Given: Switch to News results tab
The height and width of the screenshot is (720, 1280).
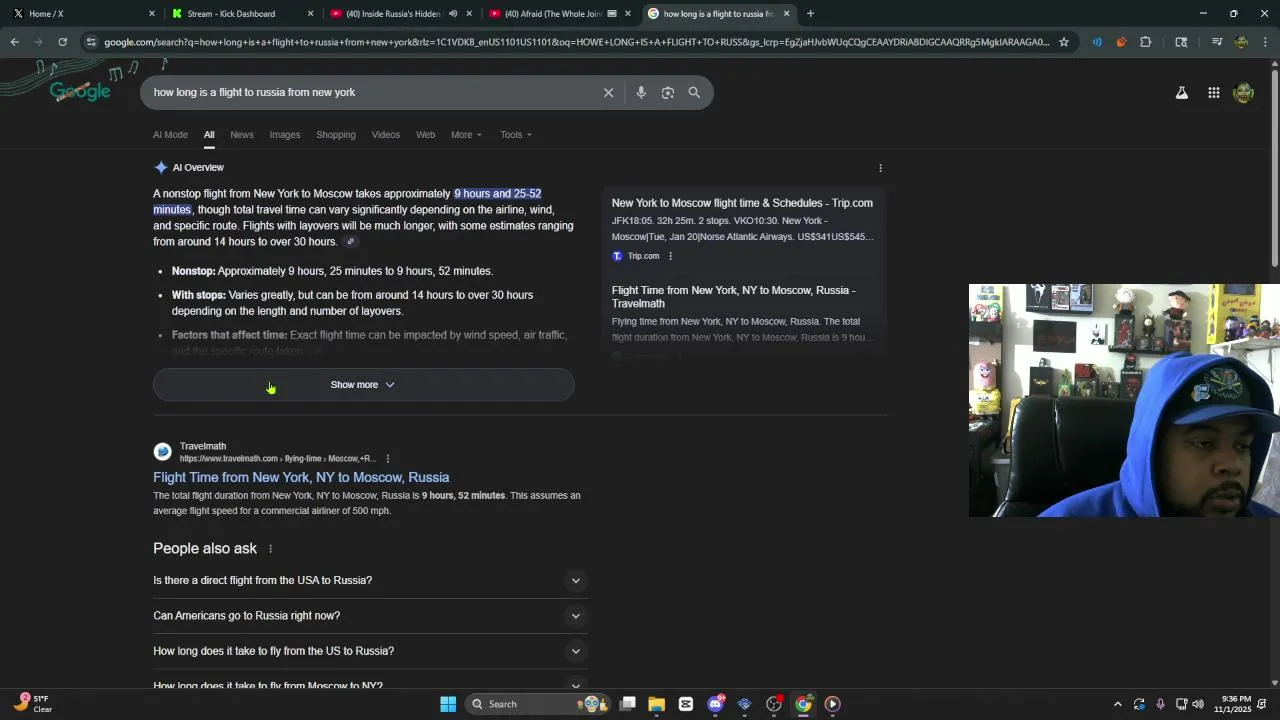Looking at the screenshot, I should [x=242, y=135].
